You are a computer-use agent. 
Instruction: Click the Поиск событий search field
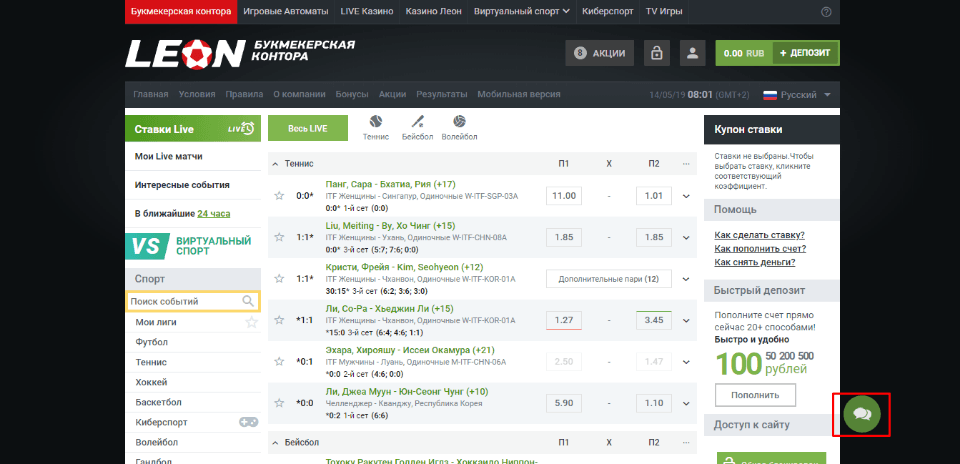coord(185,301)
